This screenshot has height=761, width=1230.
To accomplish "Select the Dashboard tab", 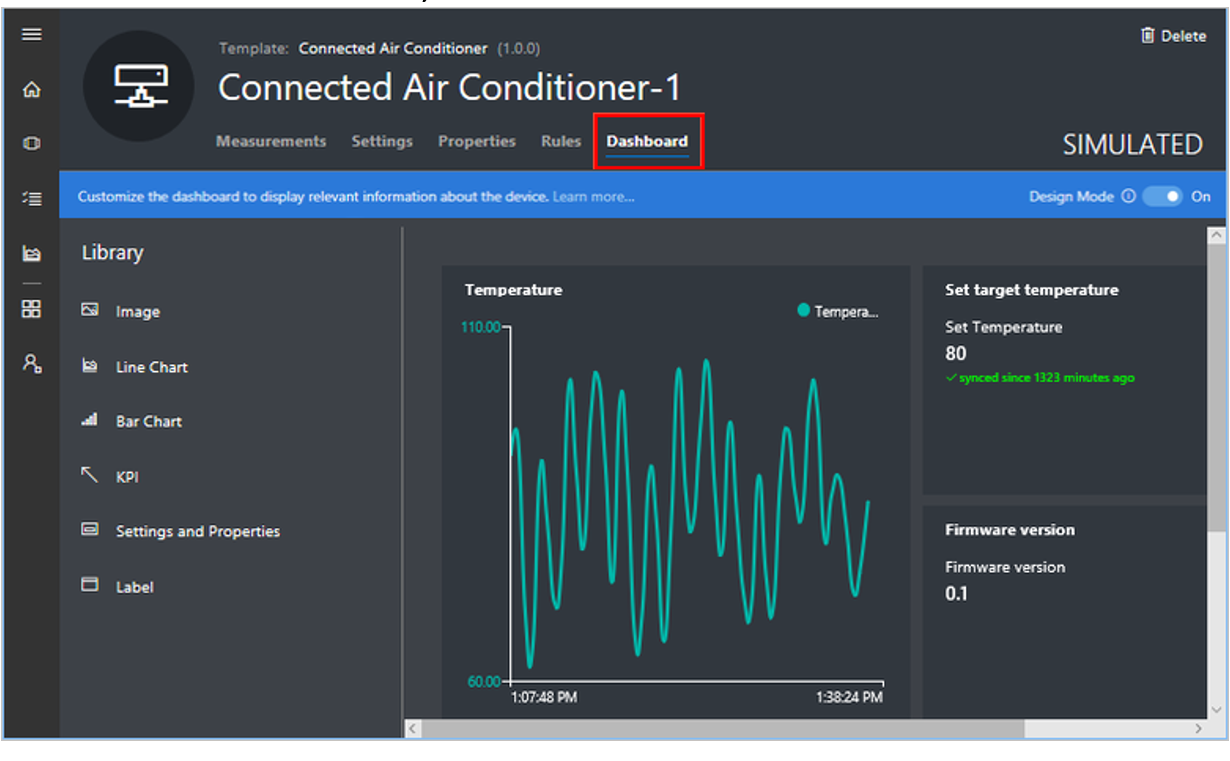I will tap(647, 141).
